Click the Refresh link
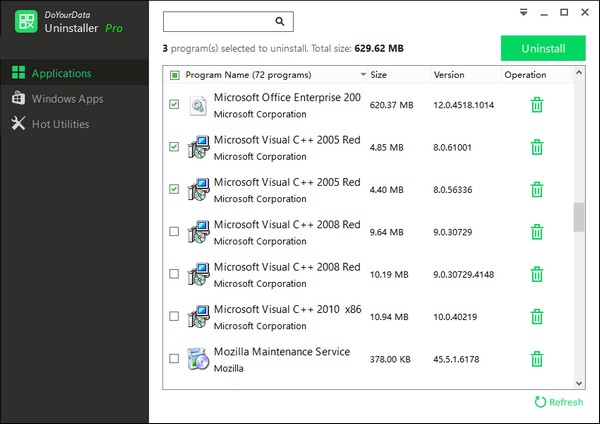The width and height of the screenshot is (600, 424). pyautogui.click(x=559, y=402)
